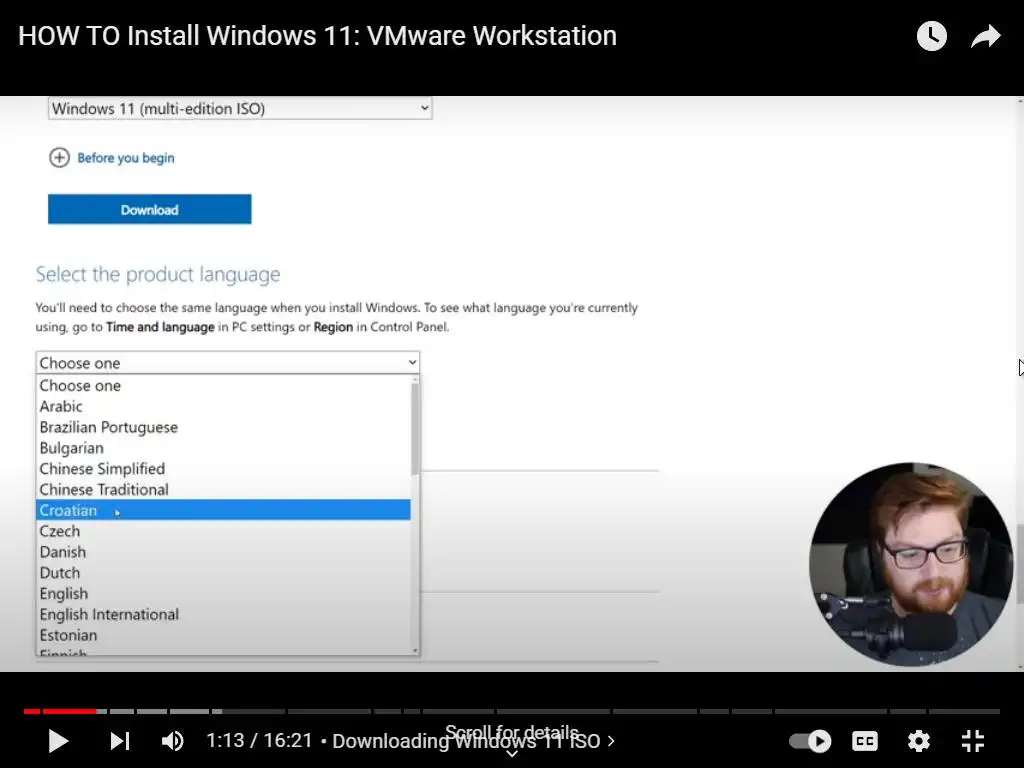Toggle closed captions

[x=865, y=741]
